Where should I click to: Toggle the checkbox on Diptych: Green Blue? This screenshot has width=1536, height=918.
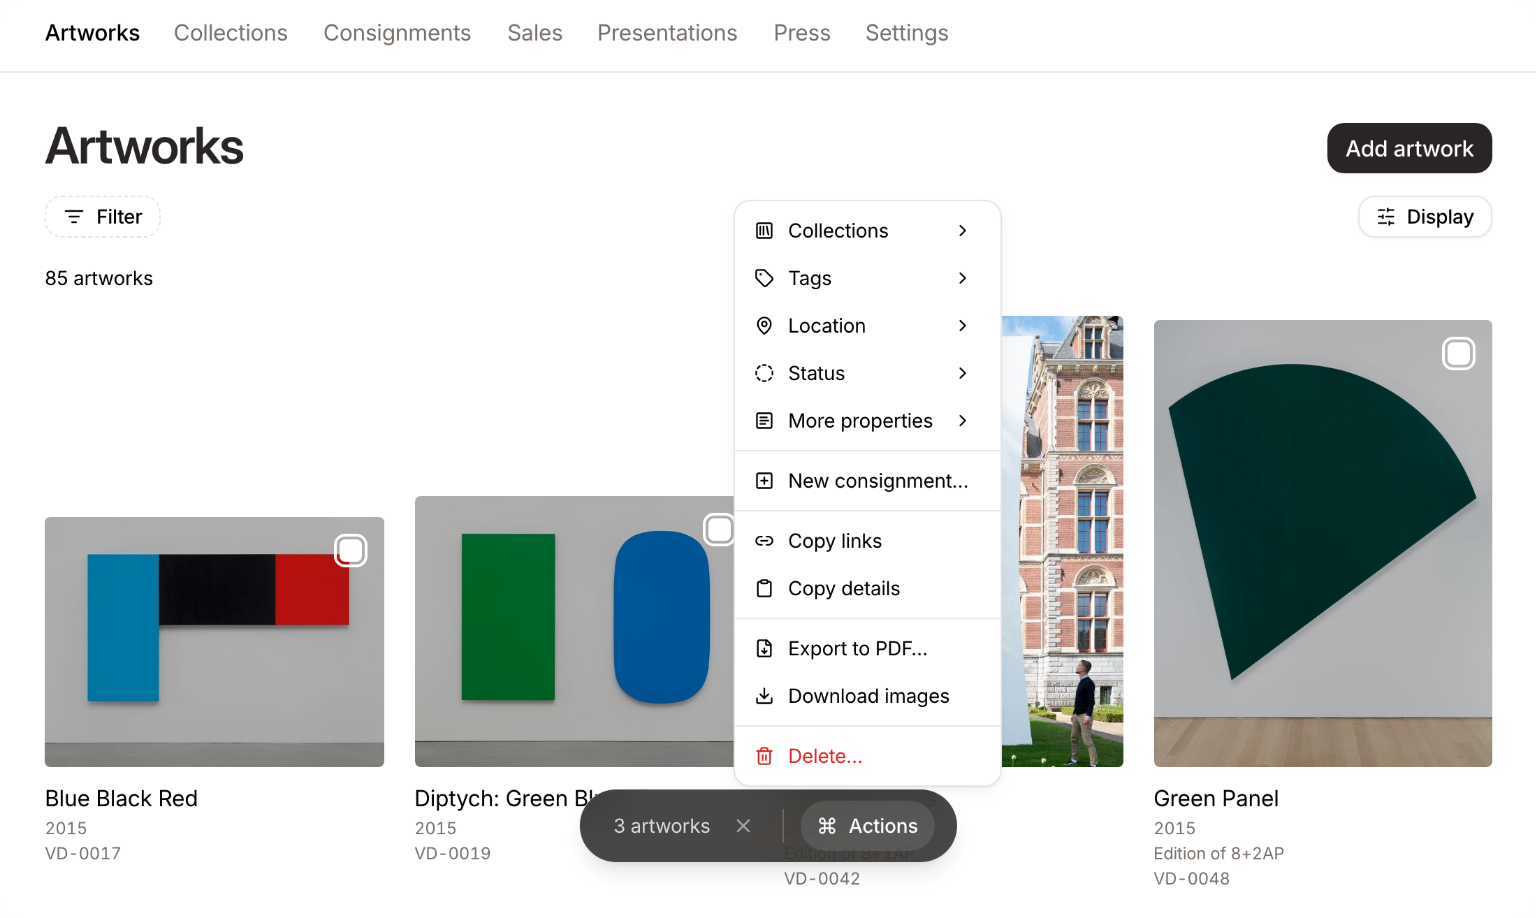click(720, 530)
